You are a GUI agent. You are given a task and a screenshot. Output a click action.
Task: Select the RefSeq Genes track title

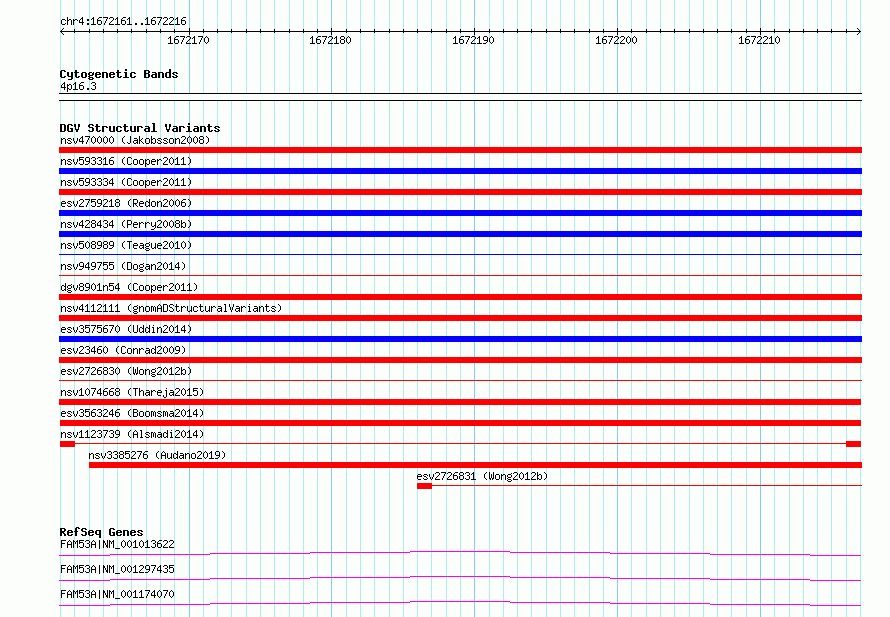[x=102, y=532]
